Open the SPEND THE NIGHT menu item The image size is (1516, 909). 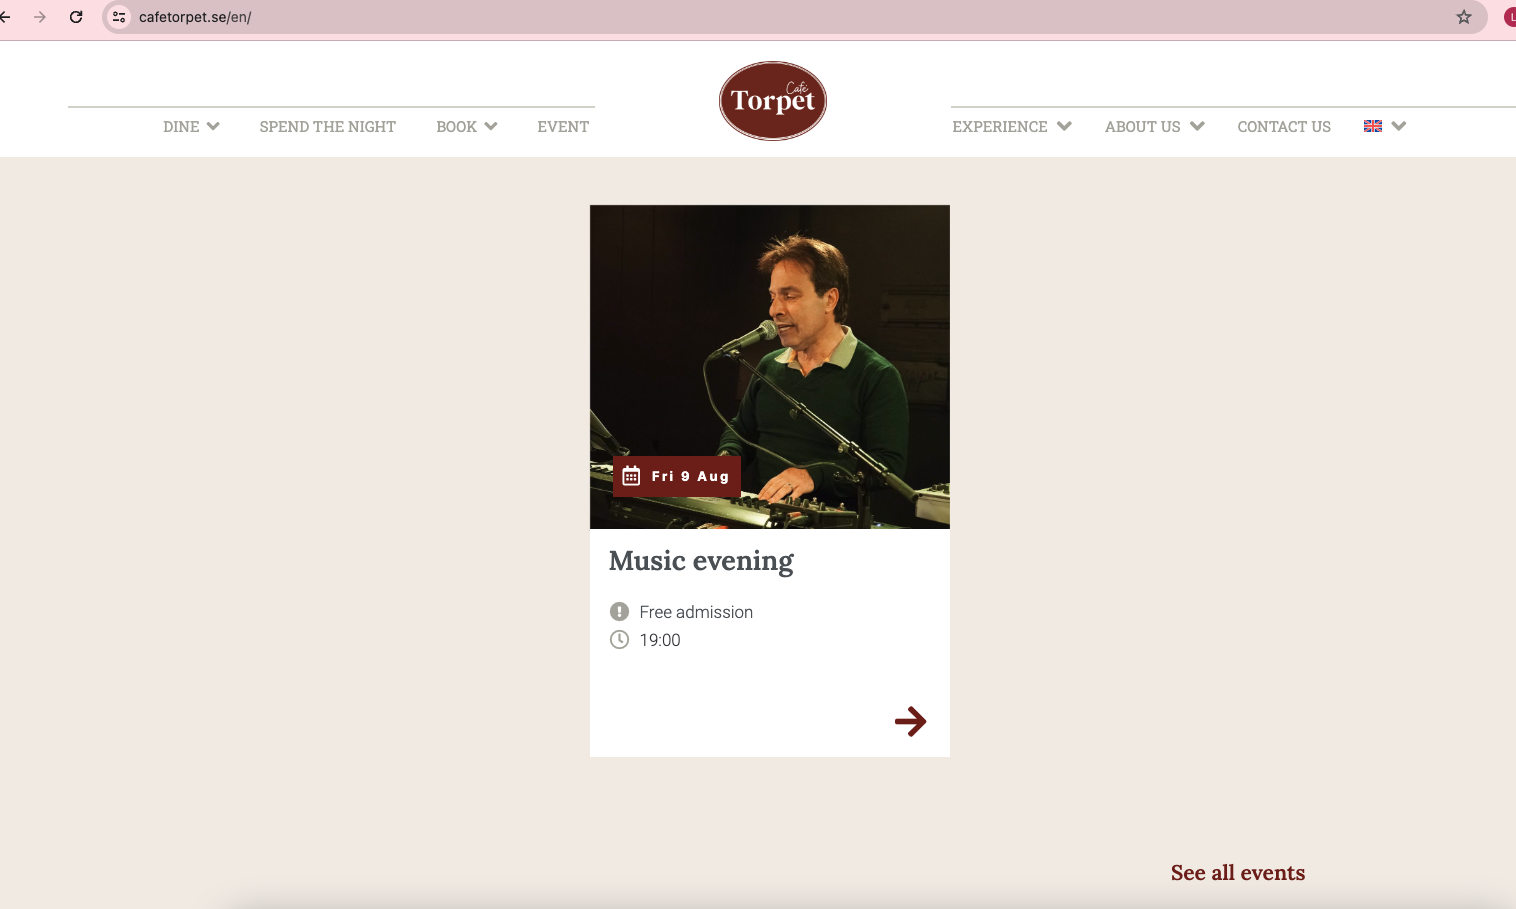coord(327,127)
